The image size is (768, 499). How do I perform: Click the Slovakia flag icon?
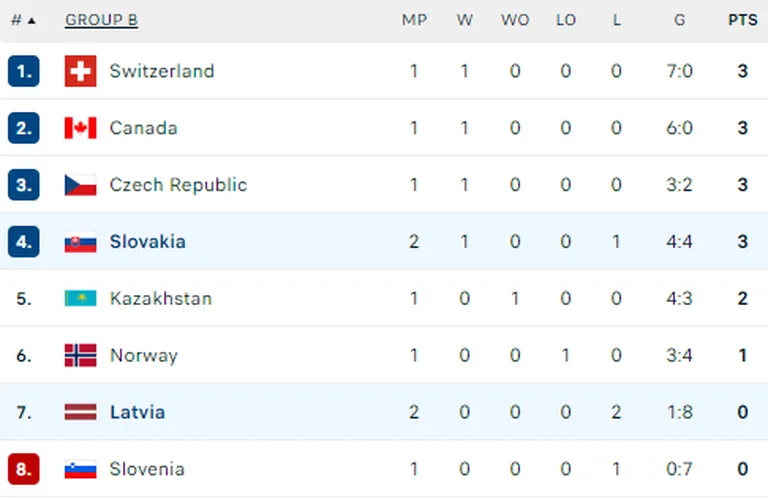click(x=80, y=242)
